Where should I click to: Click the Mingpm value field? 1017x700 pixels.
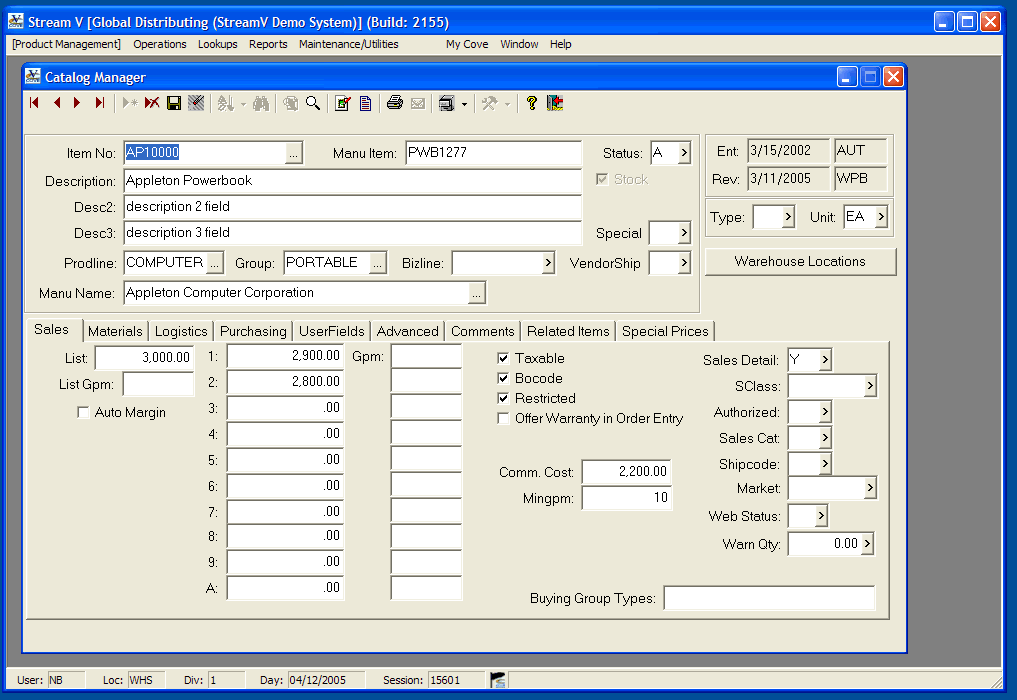pyautogui.click(x=626, y=498)
